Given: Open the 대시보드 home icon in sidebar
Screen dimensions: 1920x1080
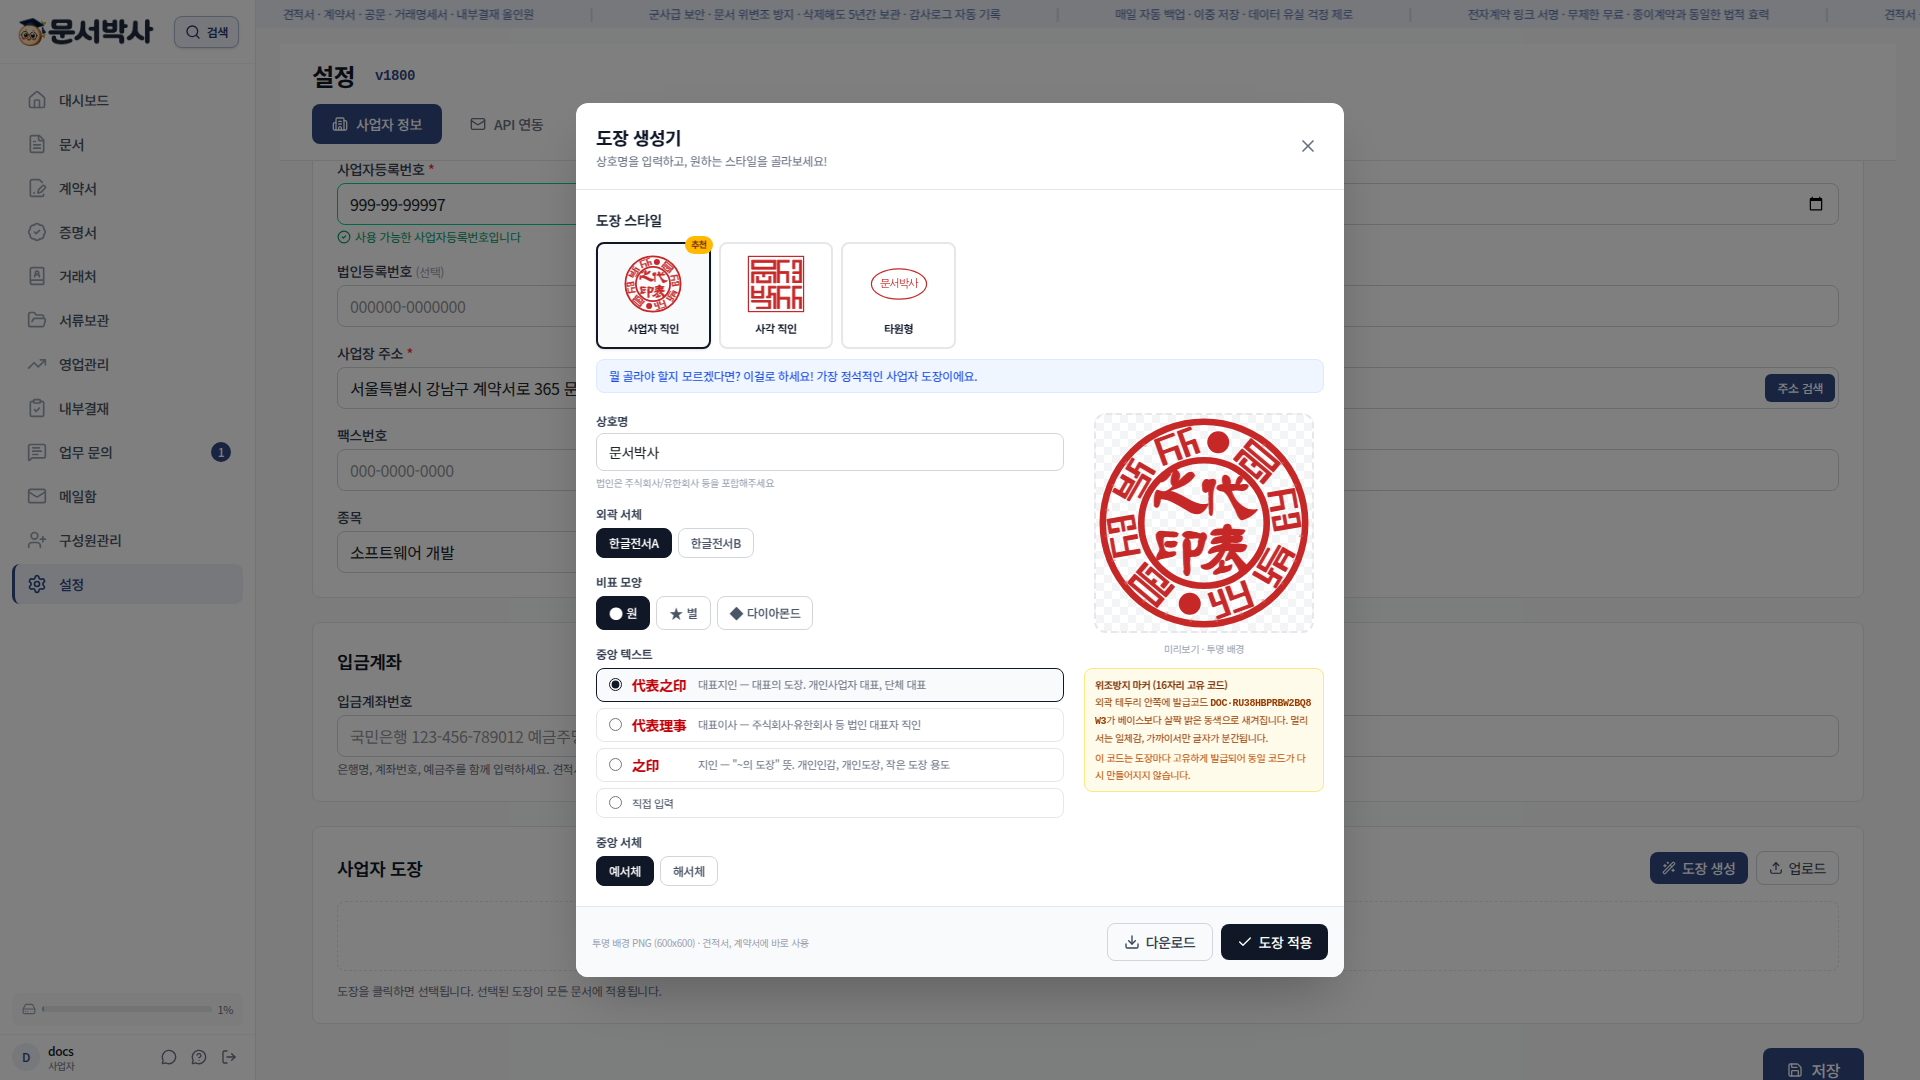Looking at the screenshot, I should pos(37,100).
